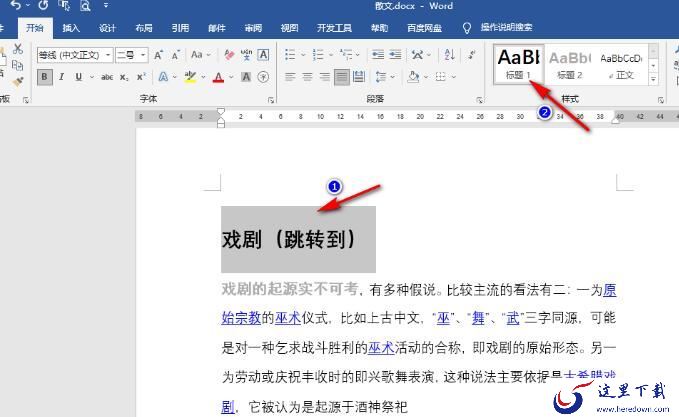Image resolution: width=679 pixels, height=417 pixels.
Task: Toggle Superscript x² formatting
Action: (141, 77)
